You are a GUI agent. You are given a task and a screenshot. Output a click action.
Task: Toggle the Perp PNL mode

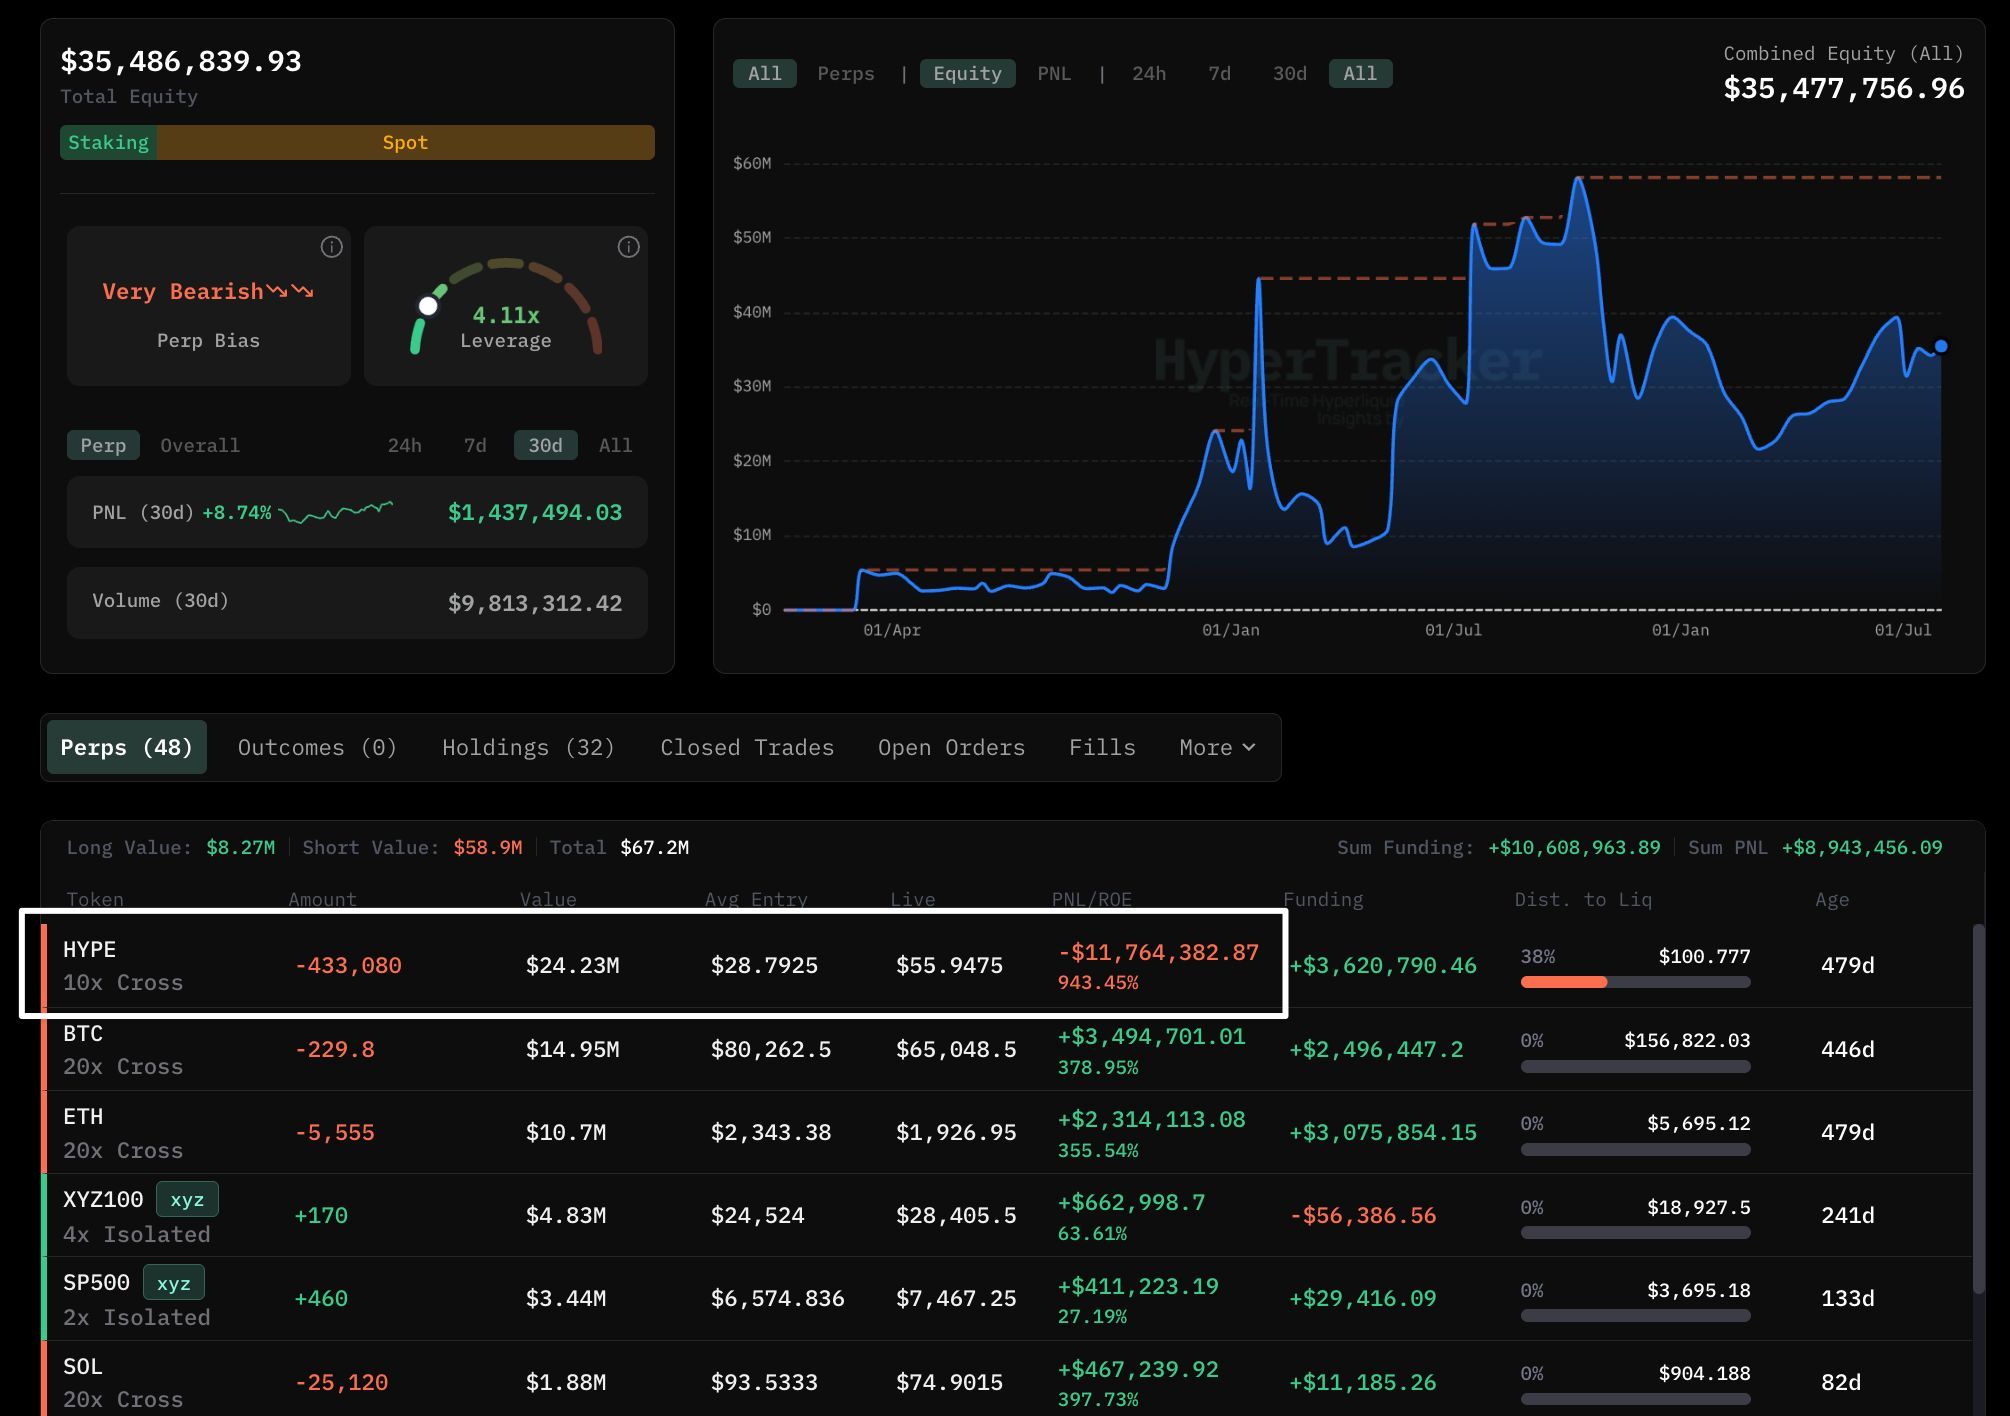pos(103,445)
